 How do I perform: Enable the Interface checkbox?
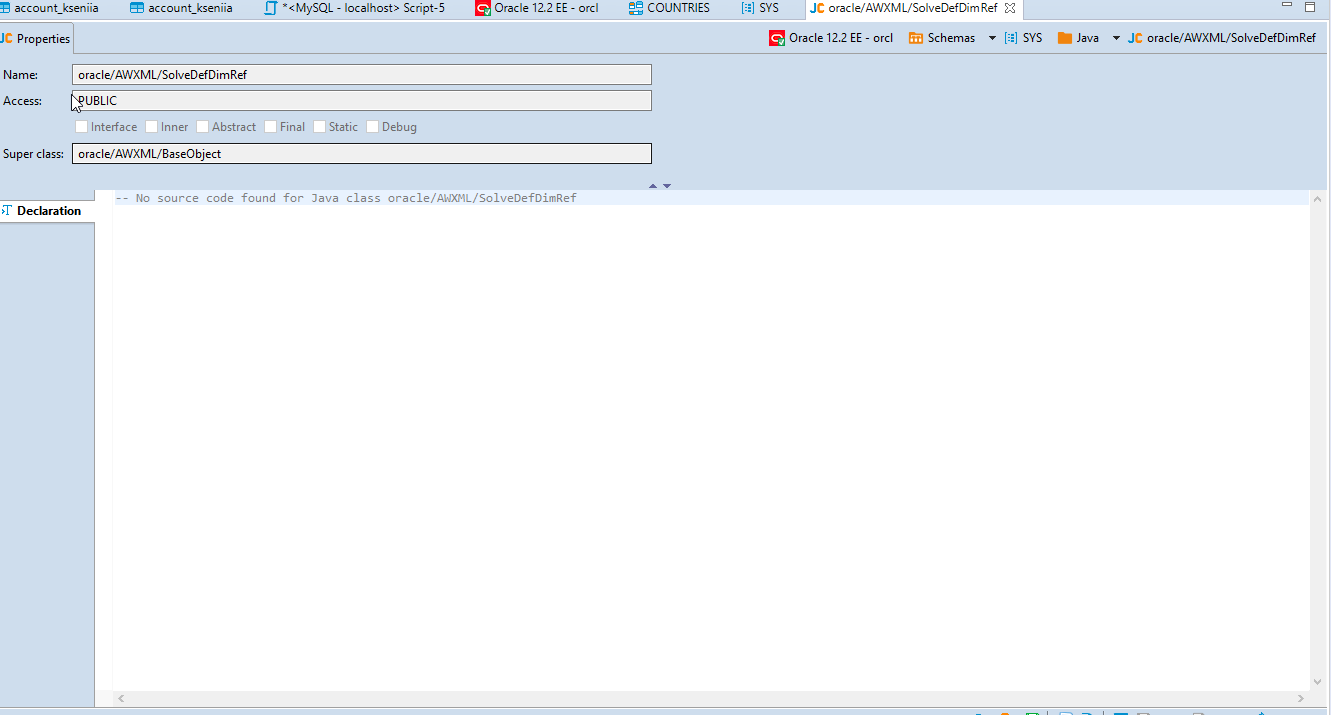(82, 126)
